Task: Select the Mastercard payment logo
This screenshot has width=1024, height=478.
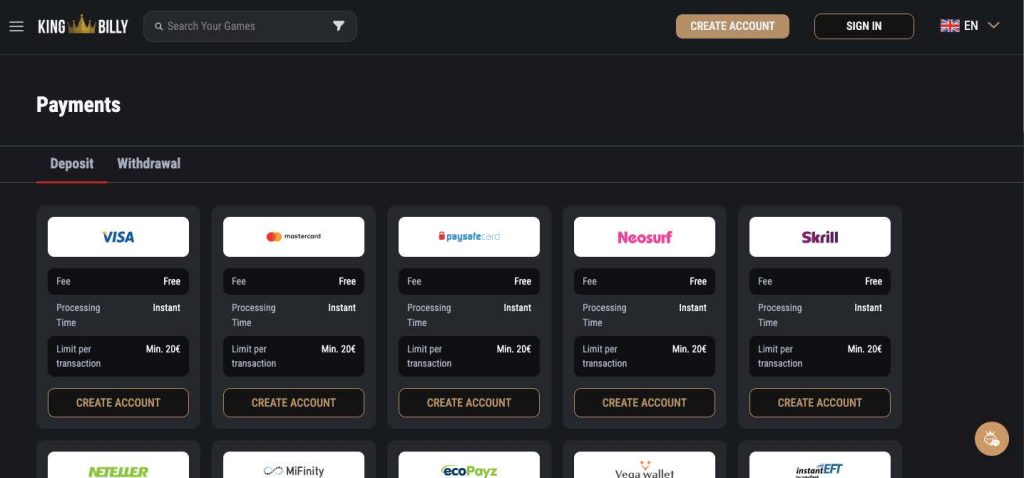Action: (x=293, y=237)
